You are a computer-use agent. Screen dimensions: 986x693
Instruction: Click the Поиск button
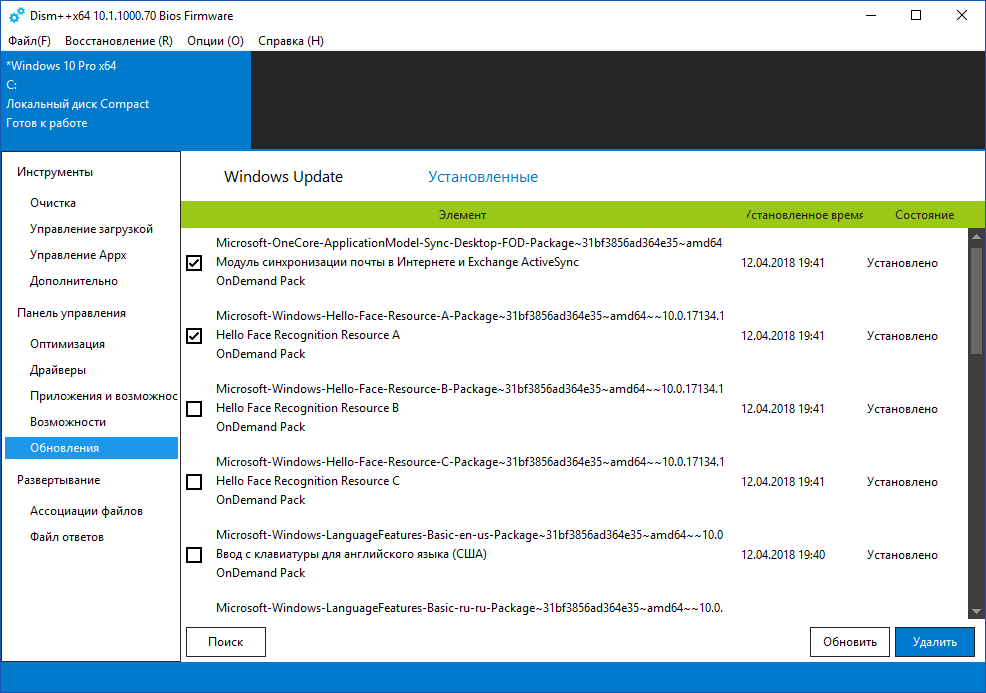point(226,642)
